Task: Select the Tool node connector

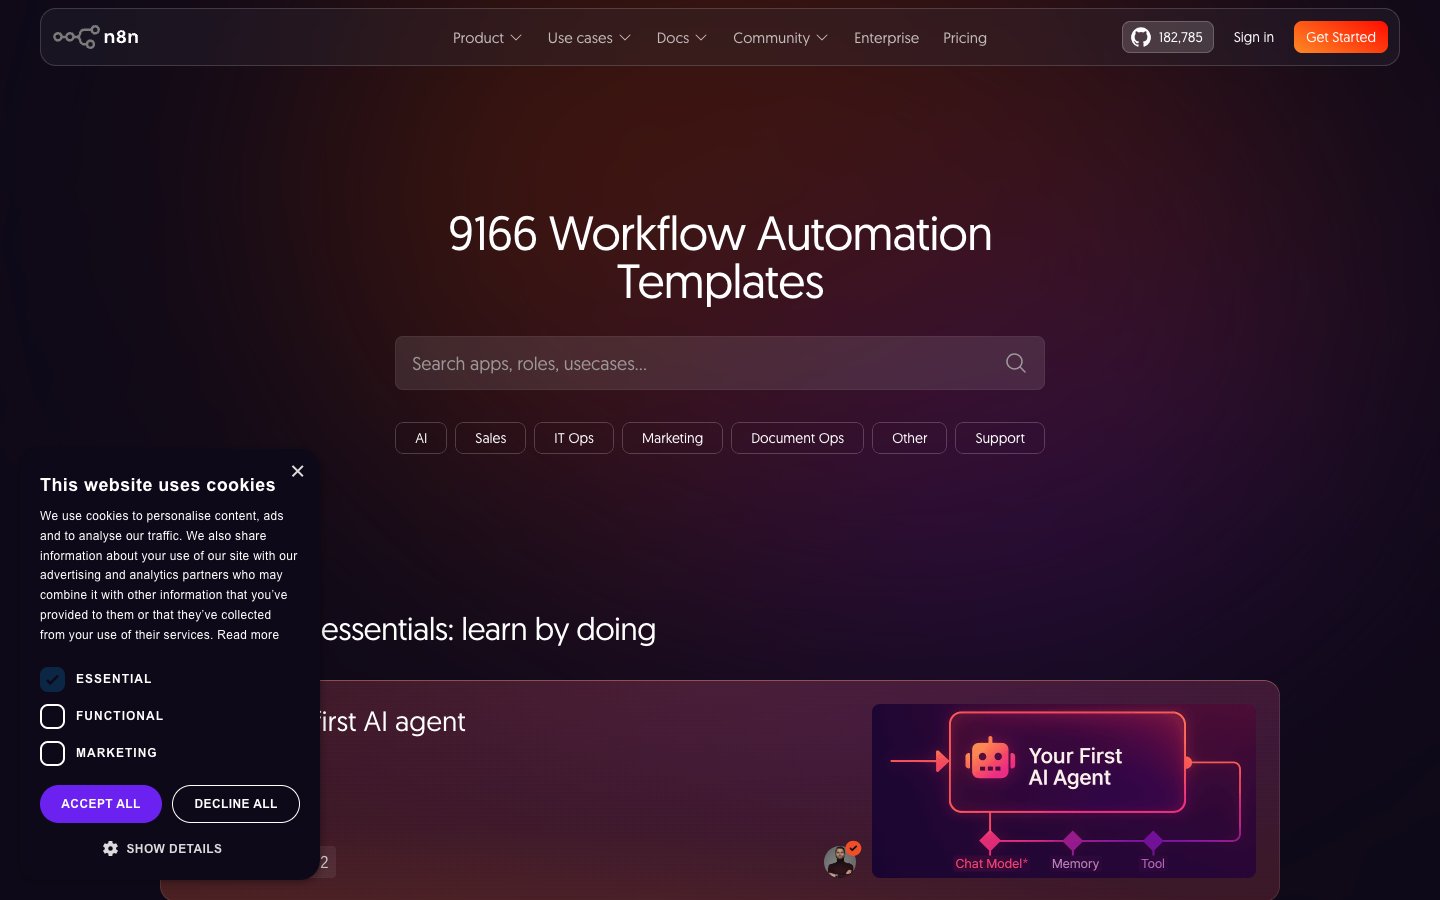Action: coord(1152,842)
